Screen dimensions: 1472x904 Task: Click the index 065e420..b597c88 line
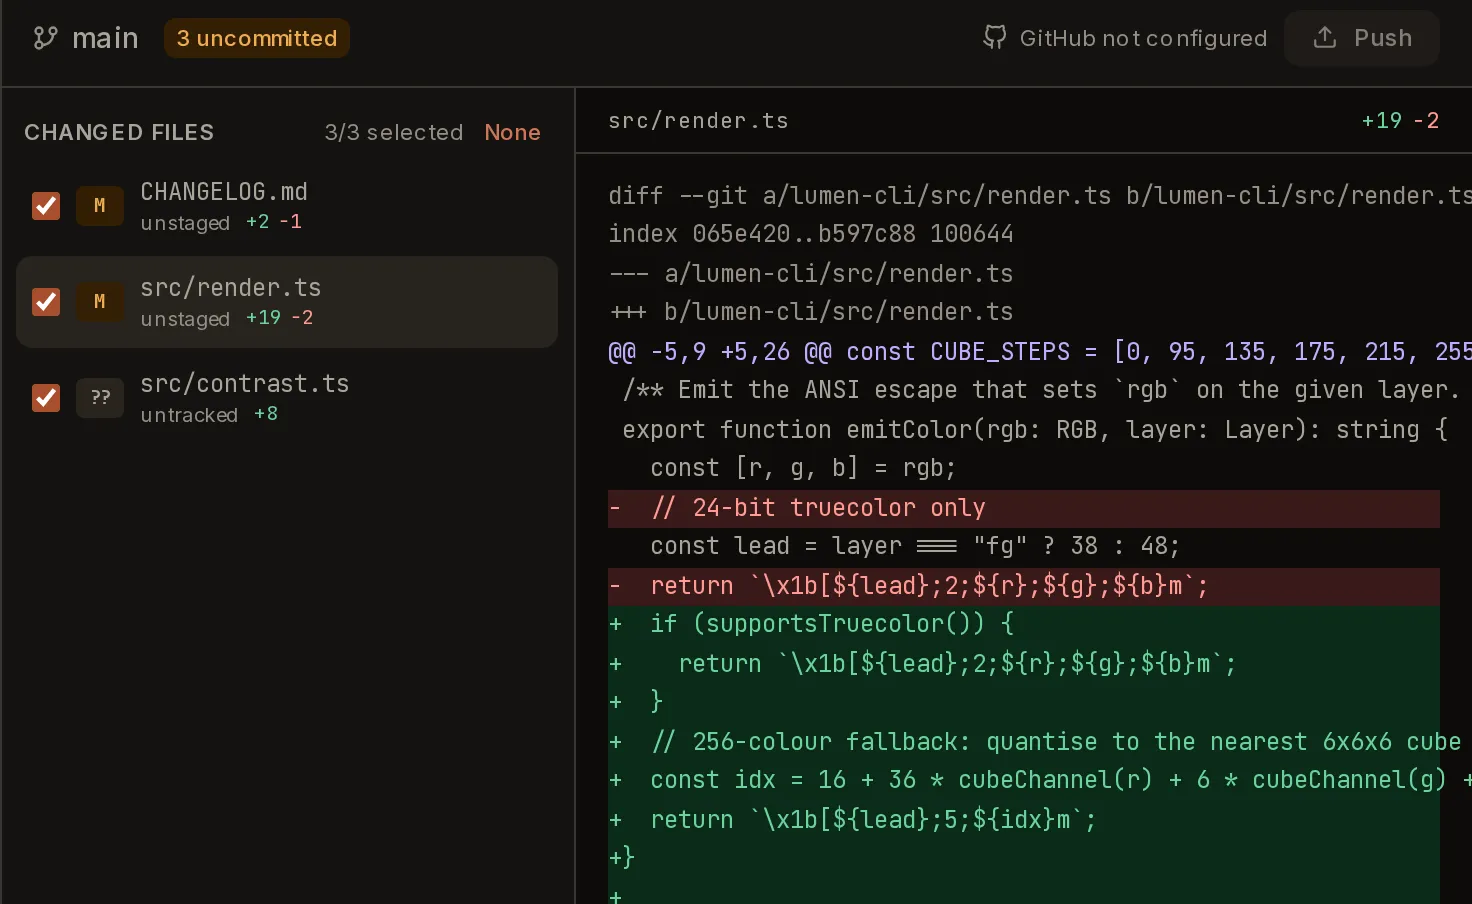[x=811, y=234]
